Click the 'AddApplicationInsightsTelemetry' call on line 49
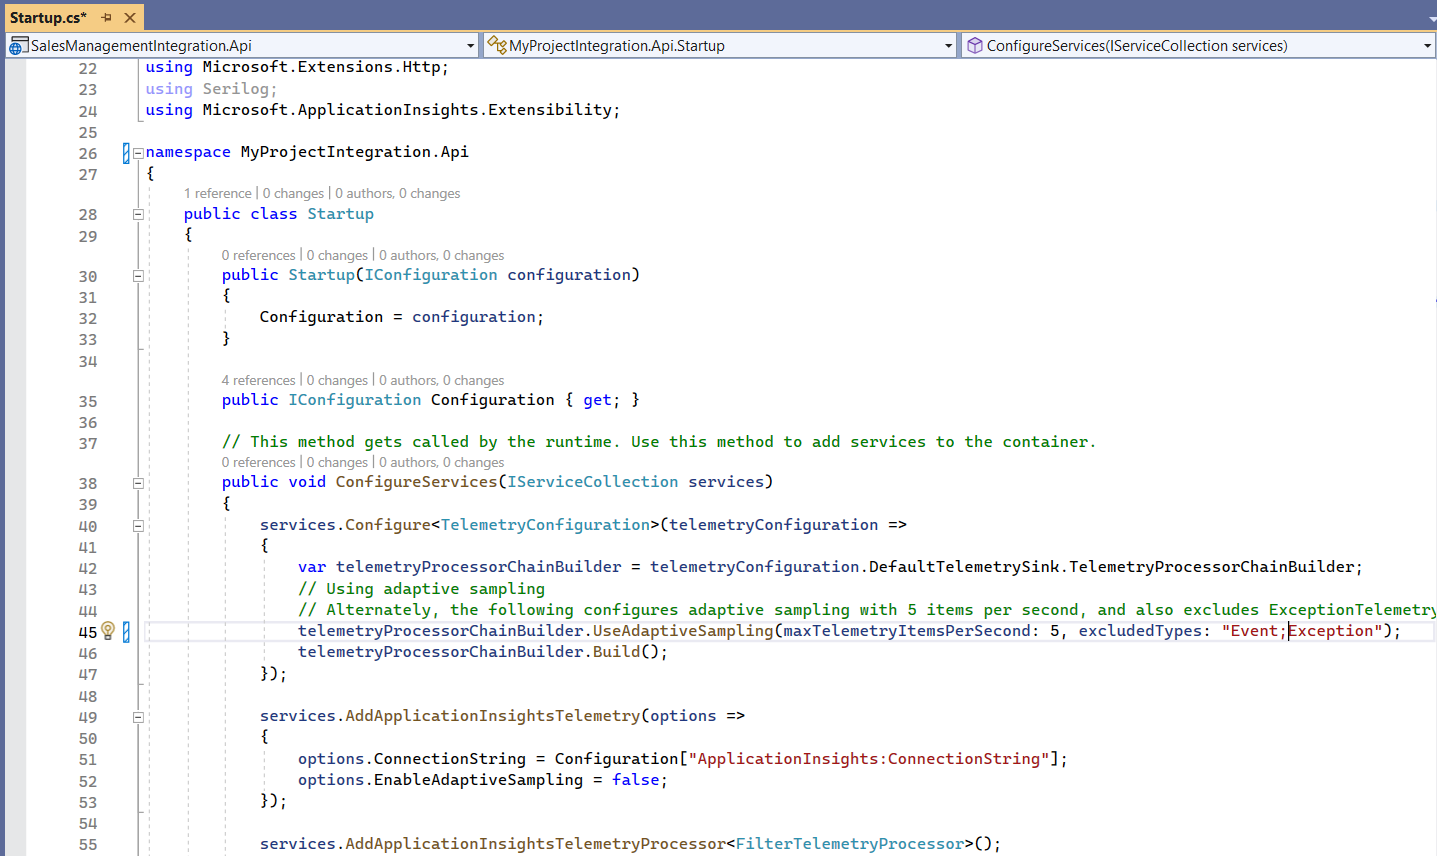1437x856 pixels. (x=492, y=716)
